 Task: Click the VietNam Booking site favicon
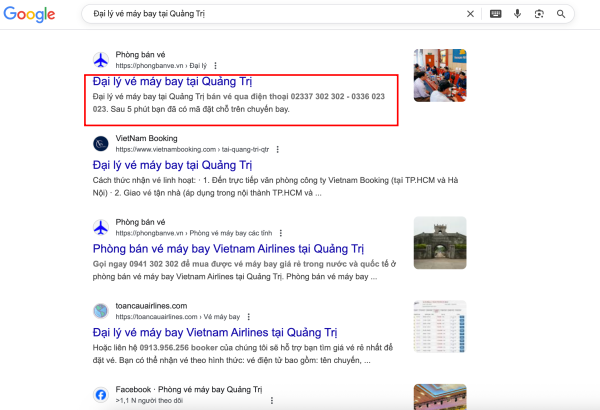(100, 143)
